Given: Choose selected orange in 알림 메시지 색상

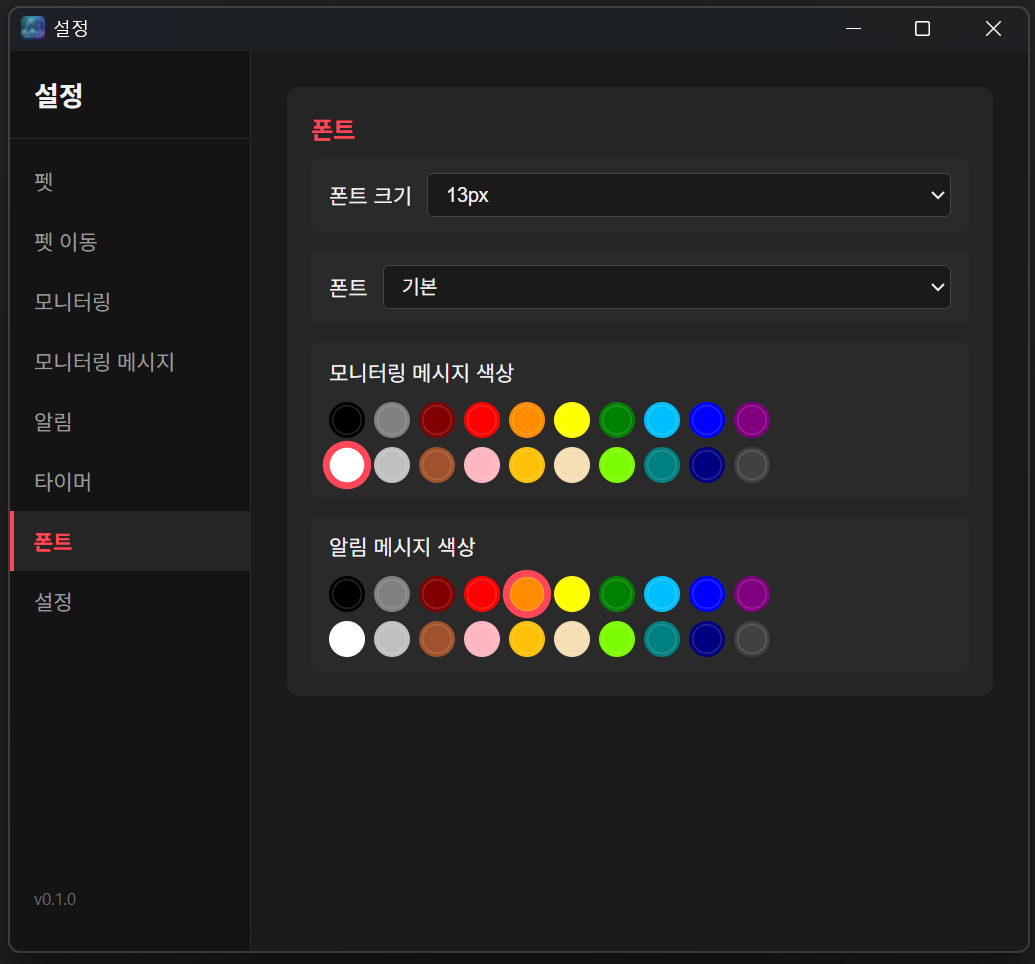Looking at the screenshot, I should (x=527, y=594).
